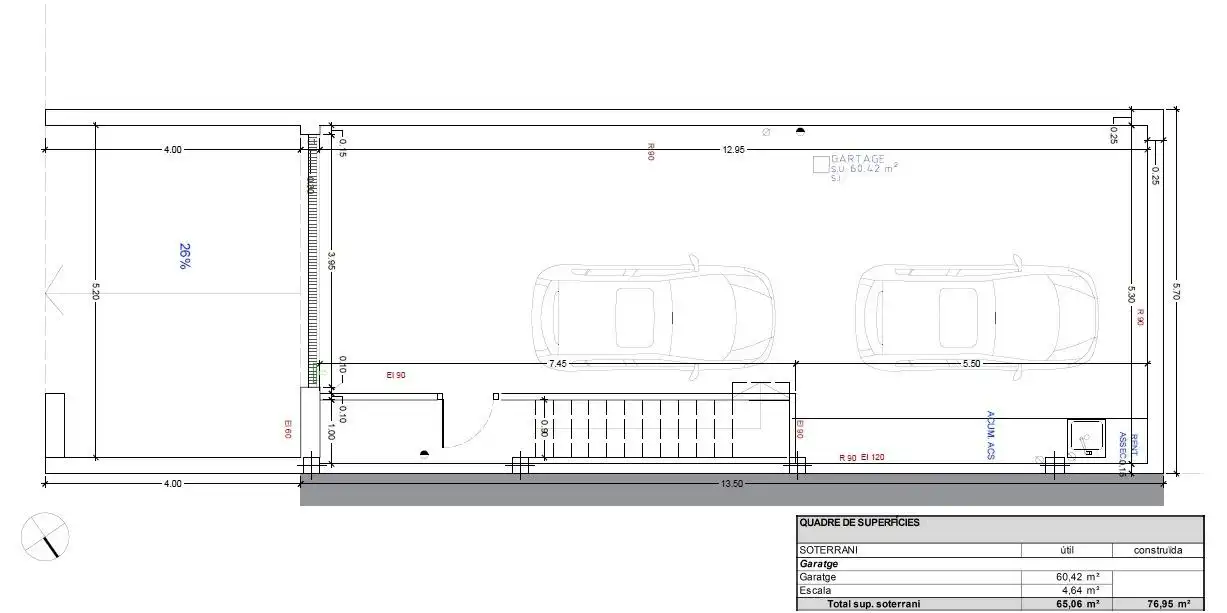Click the 1.00 dimension near the door
The width and height of the screenshot is (1227, 613).
pos(332,434)
